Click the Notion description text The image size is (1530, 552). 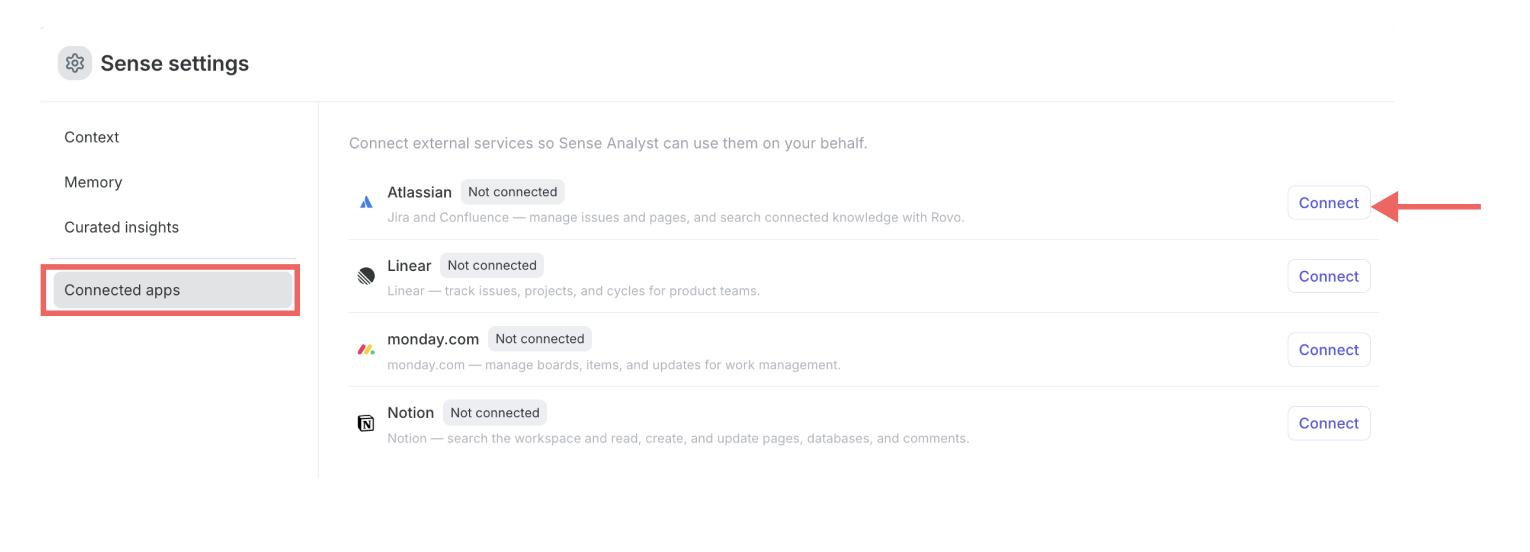[x=678, y=438]
